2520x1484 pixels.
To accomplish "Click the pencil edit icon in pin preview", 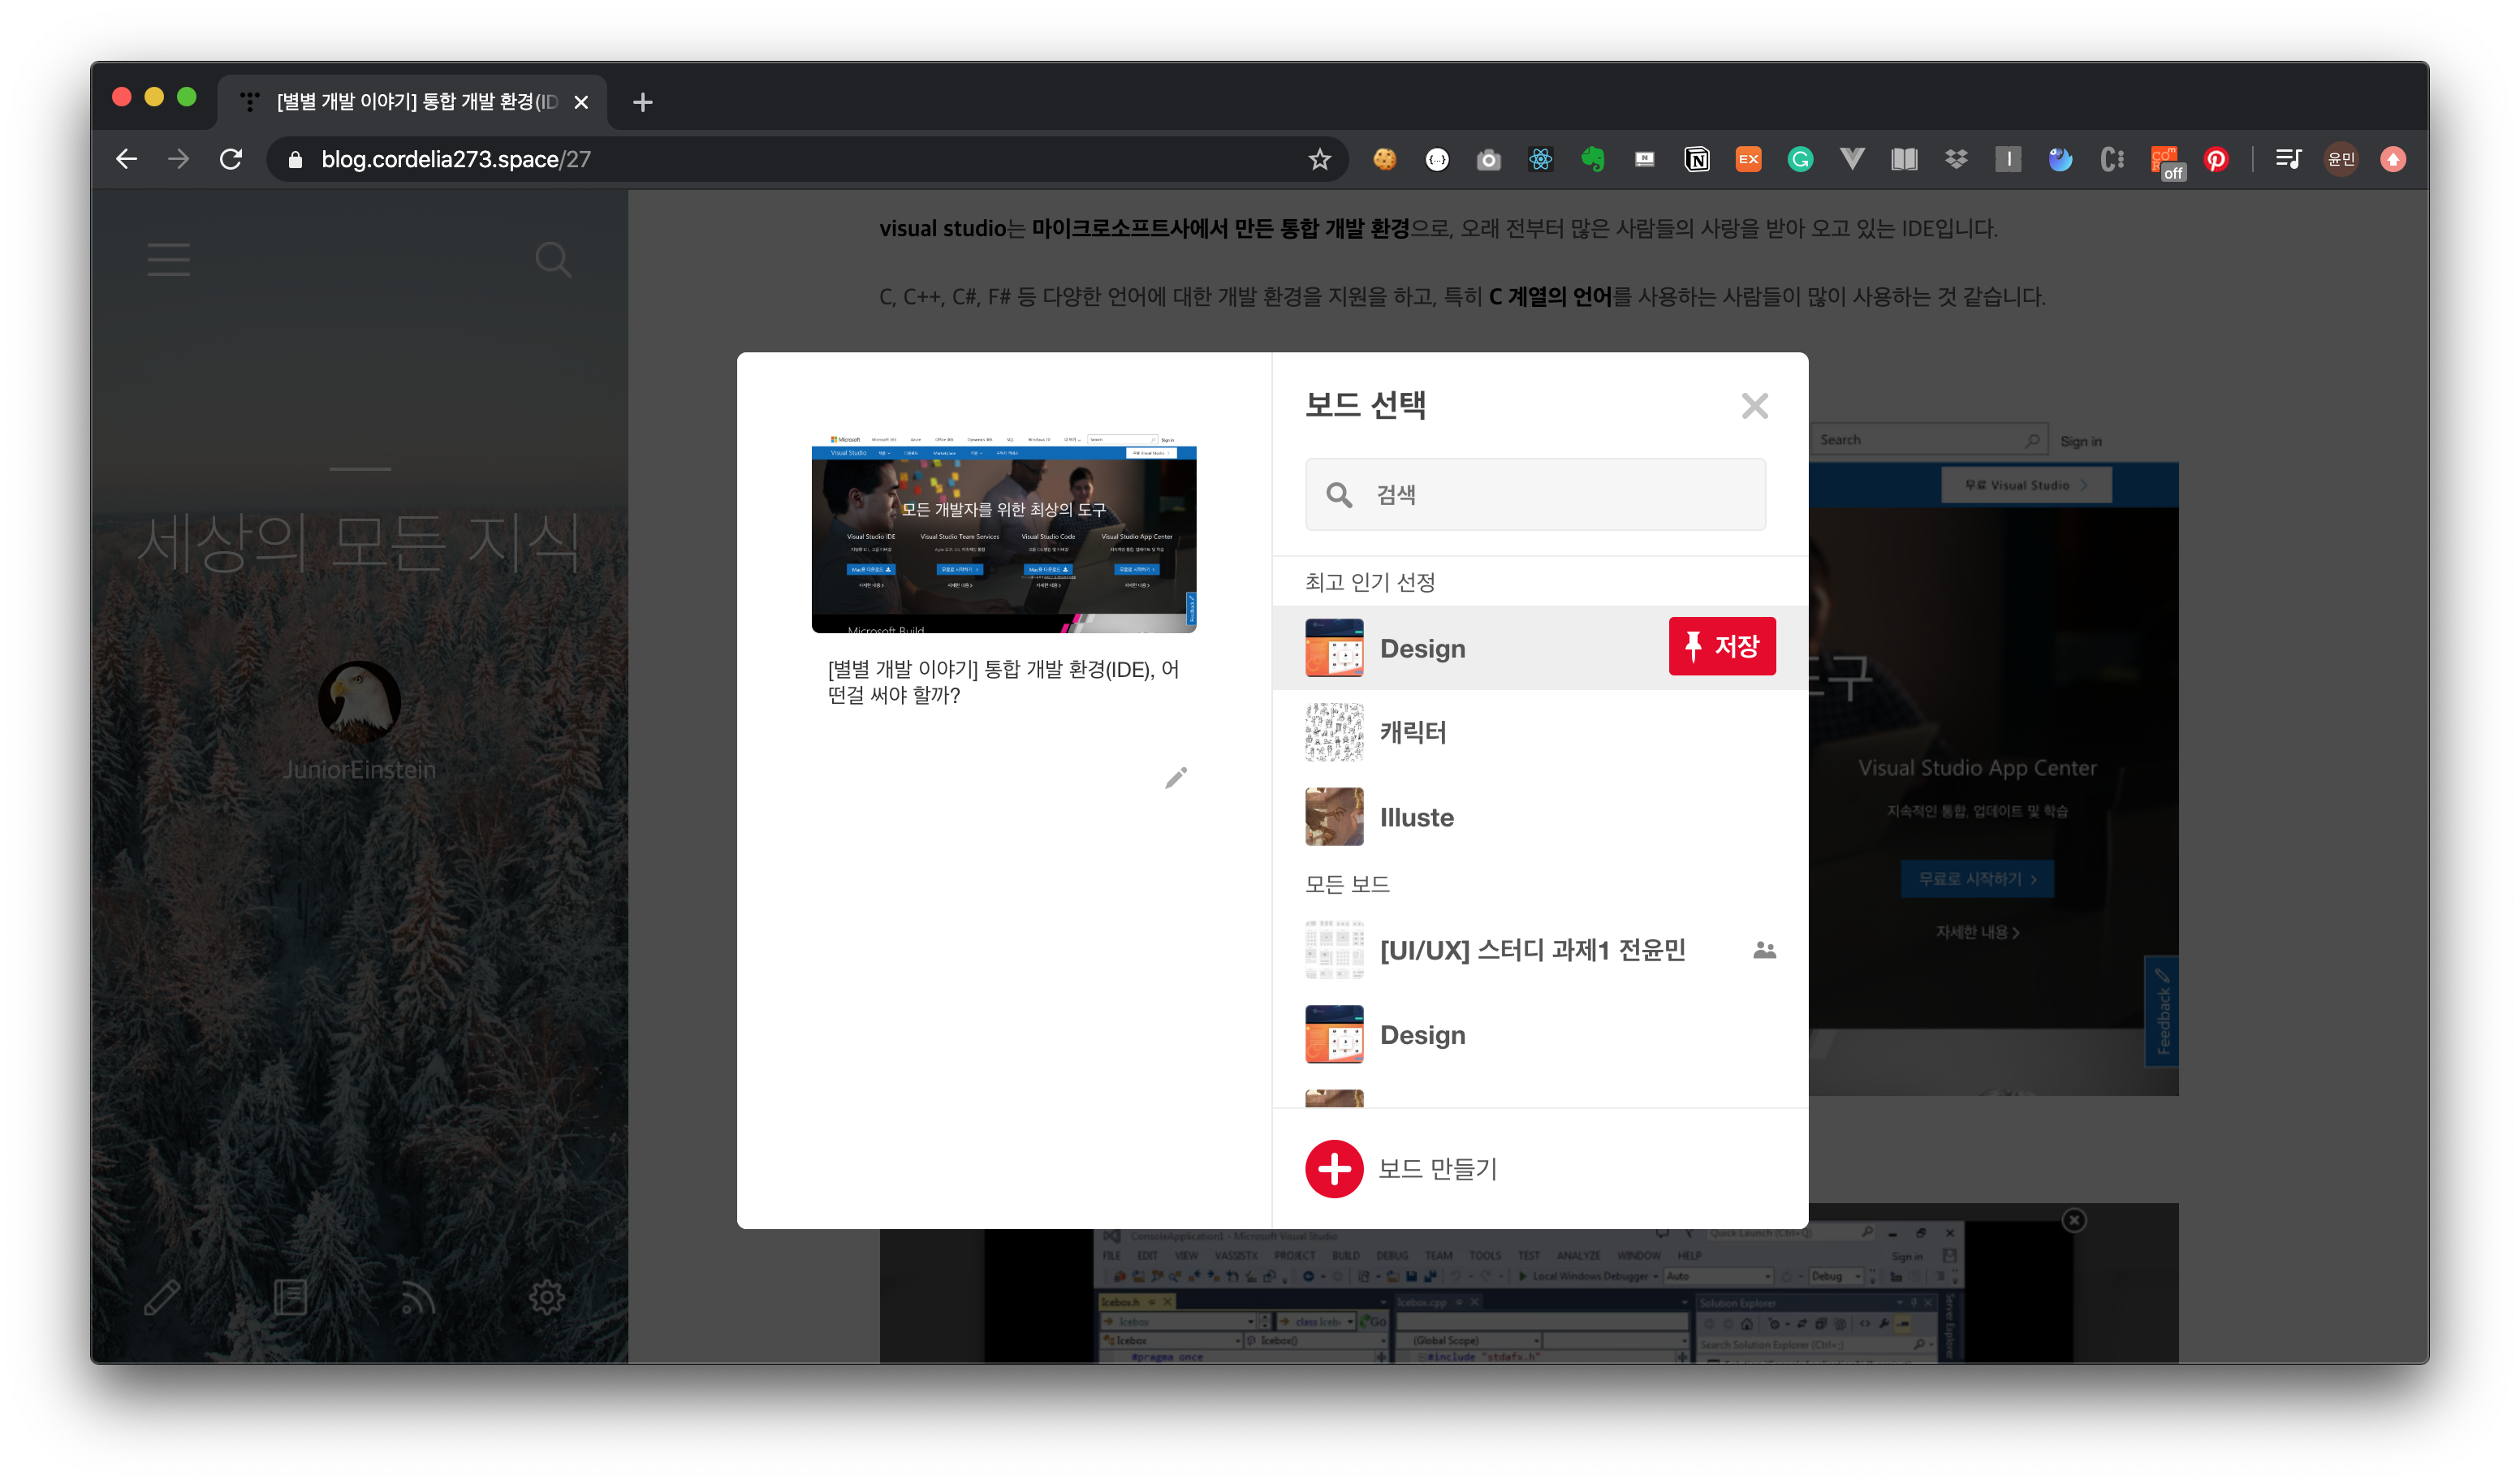I will (x=1176, y=777).
